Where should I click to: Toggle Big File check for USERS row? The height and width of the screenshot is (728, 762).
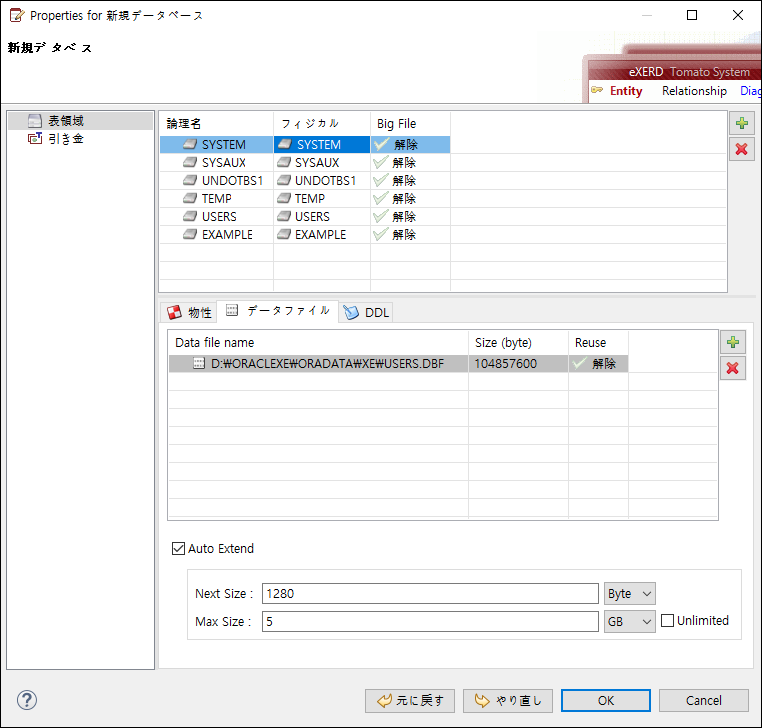[x=381, y=216]
